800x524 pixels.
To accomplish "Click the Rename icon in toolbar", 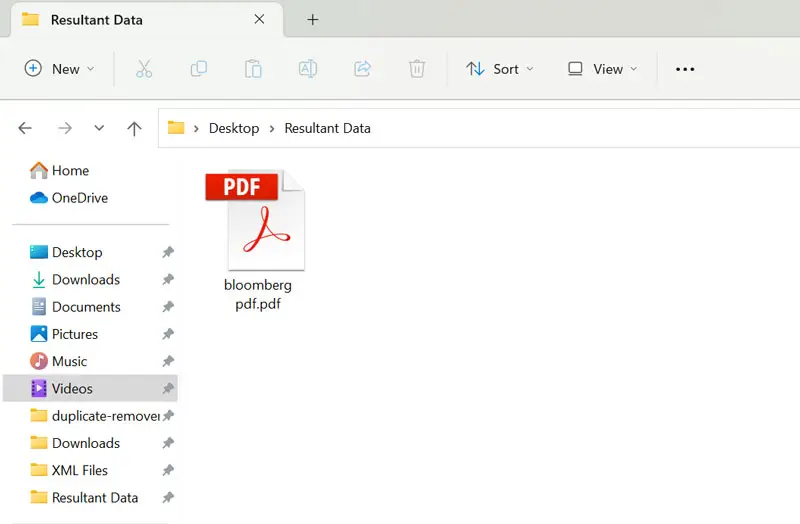I will coord(308,69).
